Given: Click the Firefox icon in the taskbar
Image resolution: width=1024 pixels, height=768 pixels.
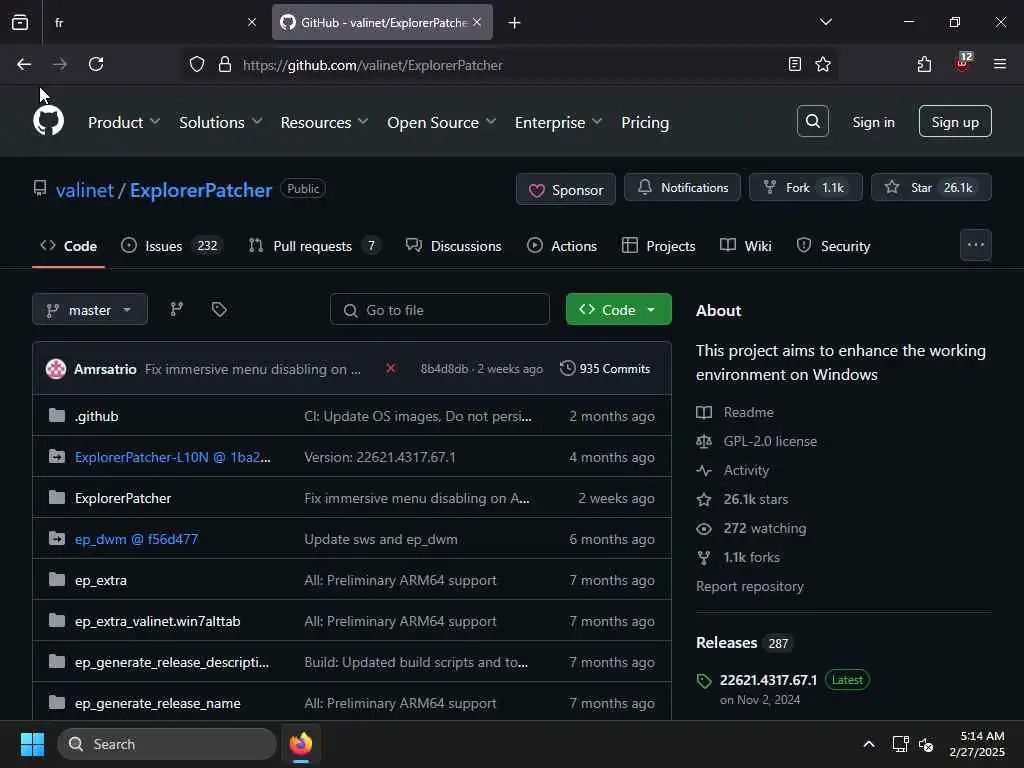Looking at the screenshot, I should pos(301,744).
